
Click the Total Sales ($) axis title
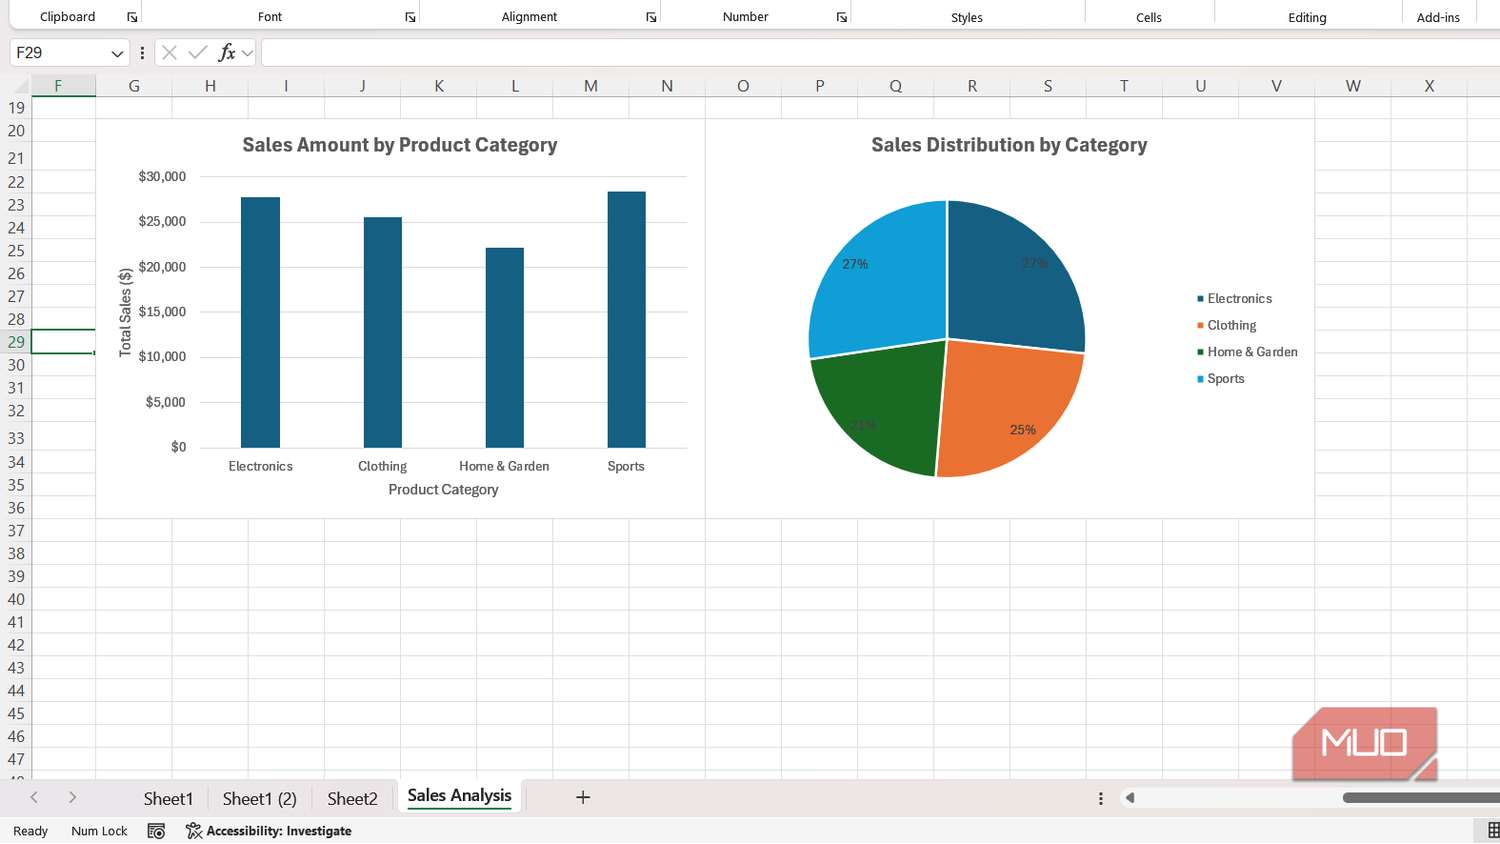pos(125,312)
